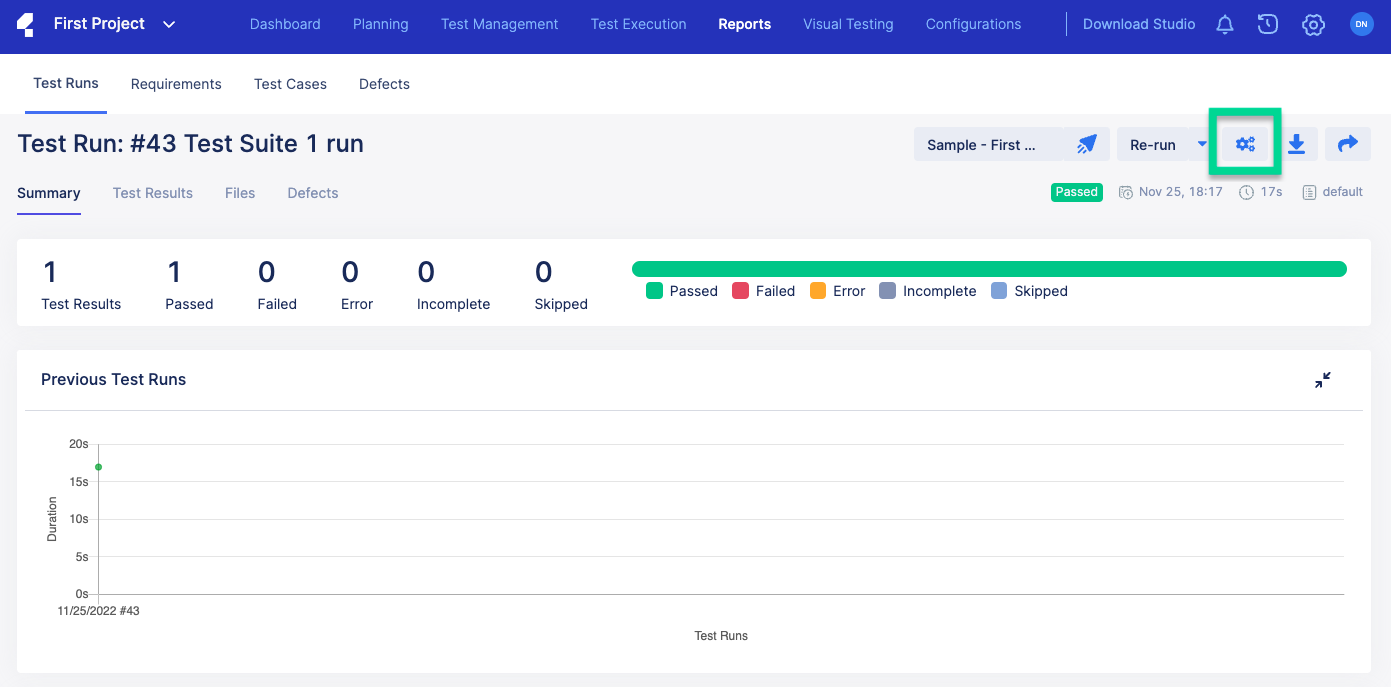Toggle the Failed legend item

(x=764, y=291)
